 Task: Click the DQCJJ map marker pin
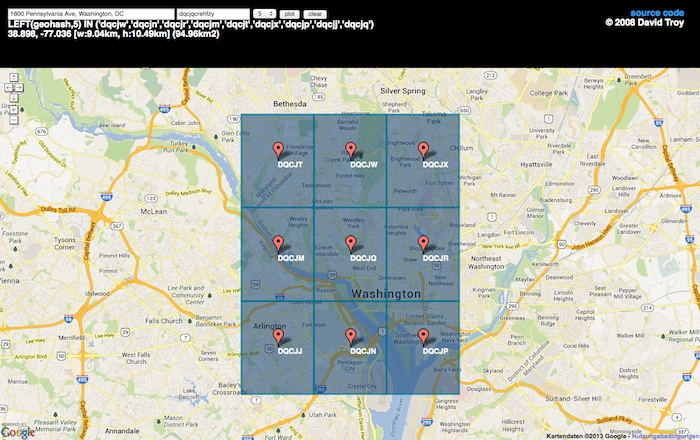click(x=278, y=337)
